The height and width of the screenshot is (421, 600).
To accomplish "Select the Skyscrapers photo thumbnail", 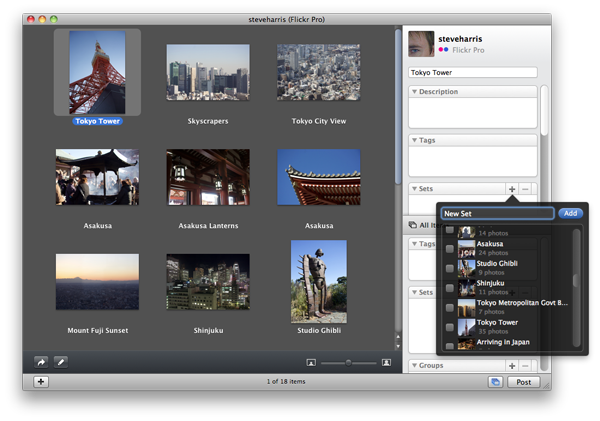I will pos(208,72).
